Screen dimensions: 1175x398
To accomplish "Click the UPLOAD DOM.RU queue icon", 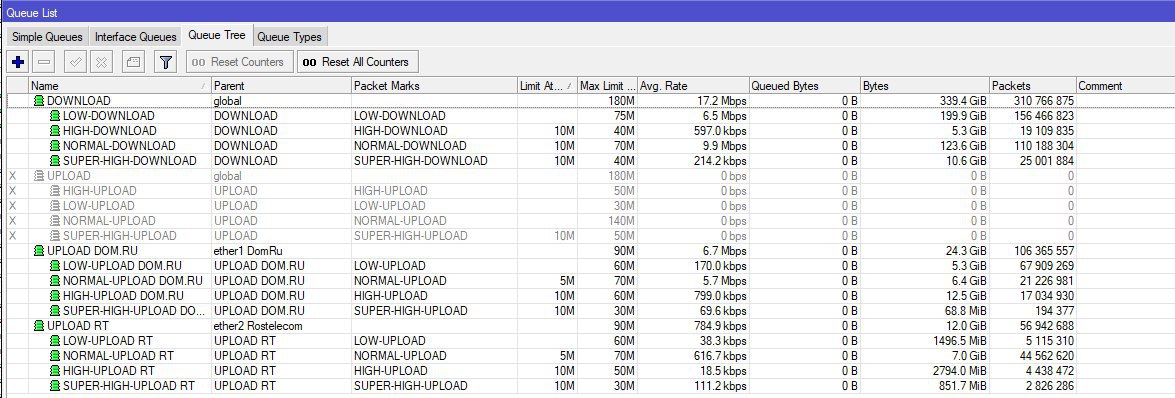I will [39, 250].
